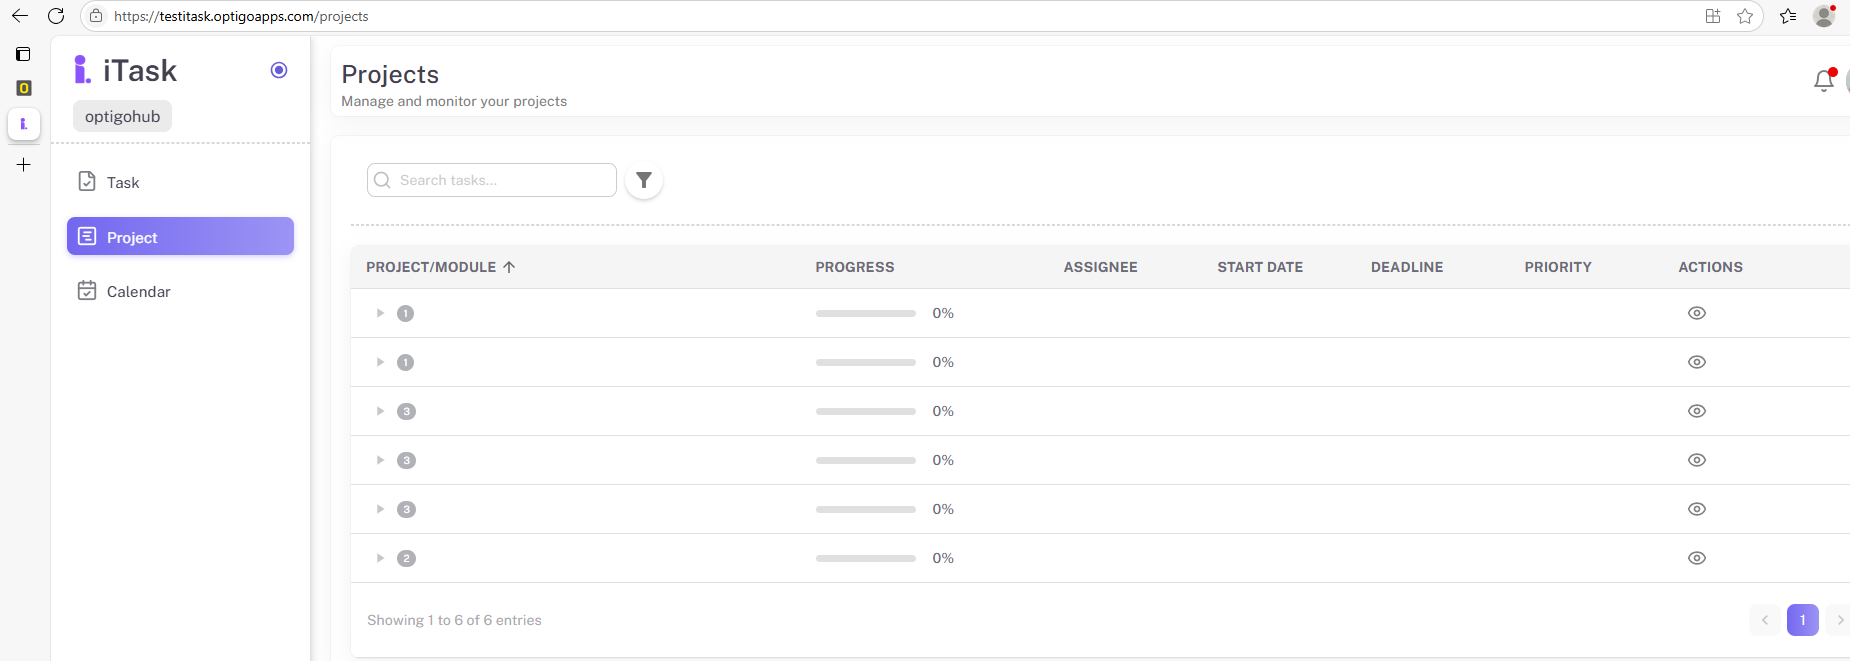Screen dimensions: 1850x661
Task: Focus the Search tasks input field
Action: click(500, 180)
